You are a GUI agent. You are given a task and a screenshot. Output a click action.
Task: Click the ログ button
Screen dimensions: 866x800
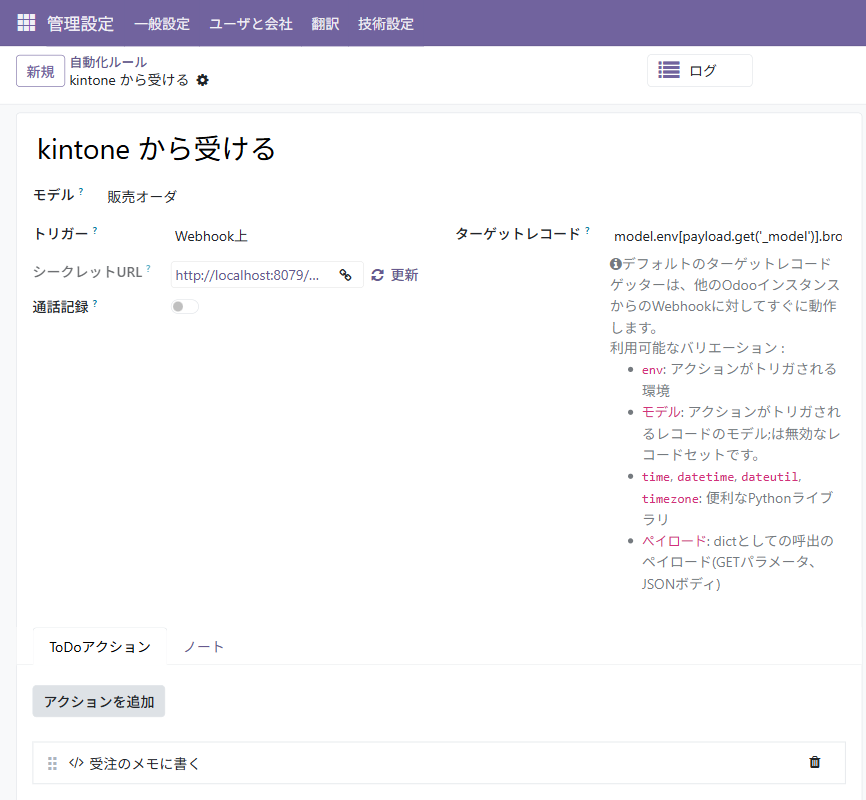coord(700,70)
